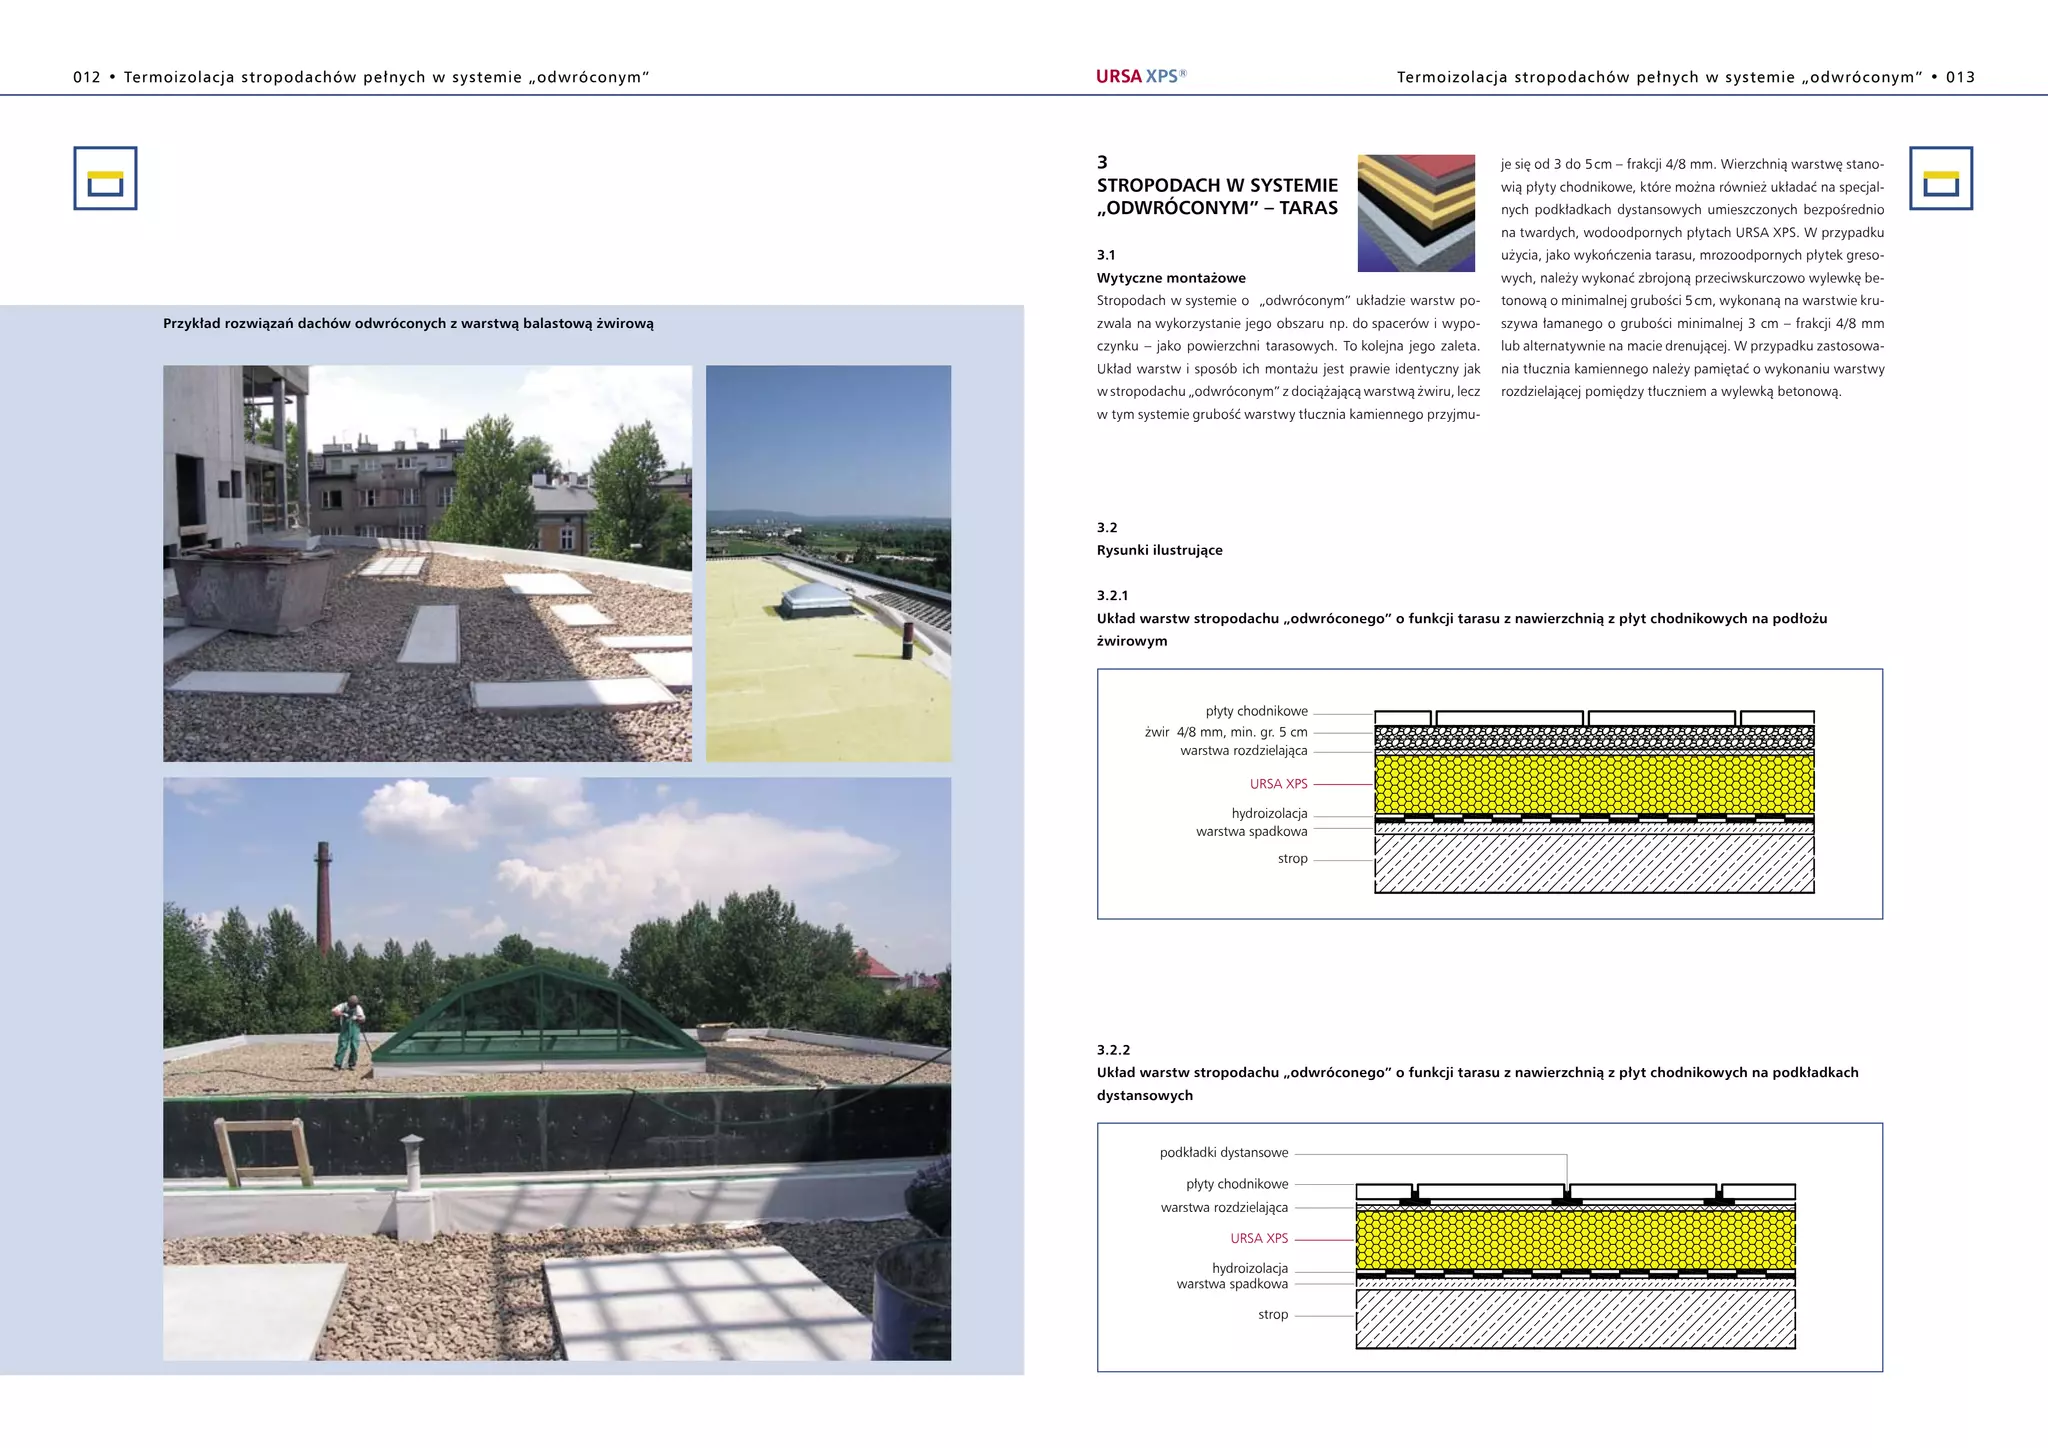This screenshot has width=2048, height=1448.
Task: Click section number '3.2.2'
Action: pos(1113,1050)
